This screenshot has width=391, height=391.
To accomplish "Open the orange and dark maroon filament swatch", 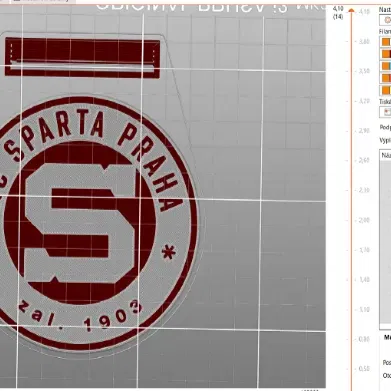I will point(386,54).
